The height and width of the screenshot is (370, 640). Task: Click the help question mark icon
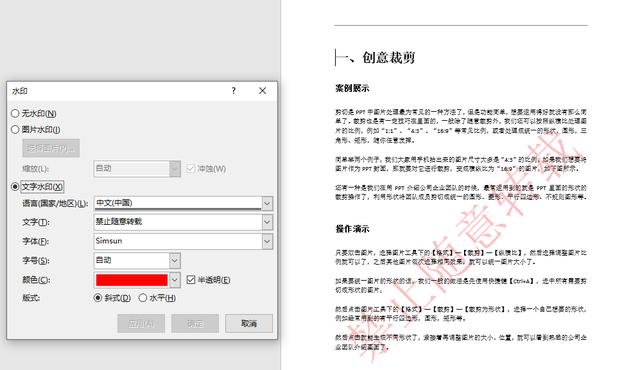tap(233, 91)
